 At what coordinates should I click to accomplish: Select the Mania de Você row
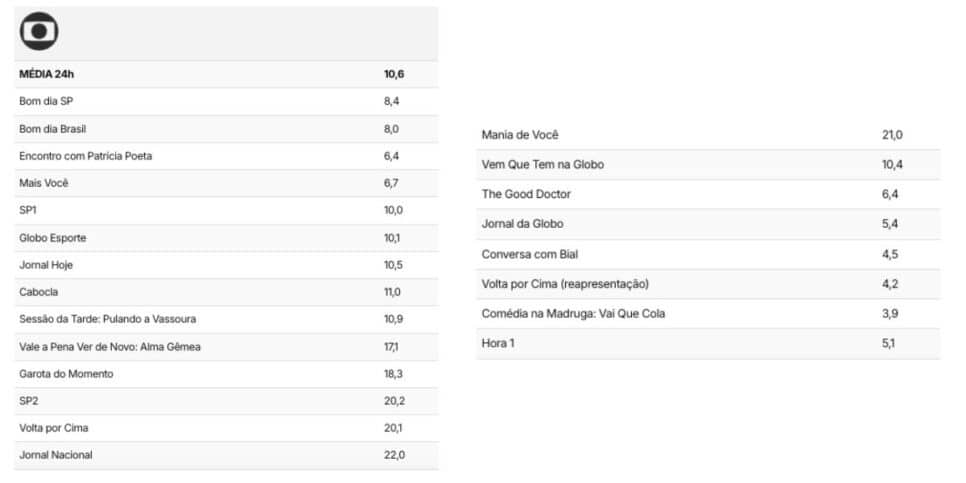click(x=708, y=135)
